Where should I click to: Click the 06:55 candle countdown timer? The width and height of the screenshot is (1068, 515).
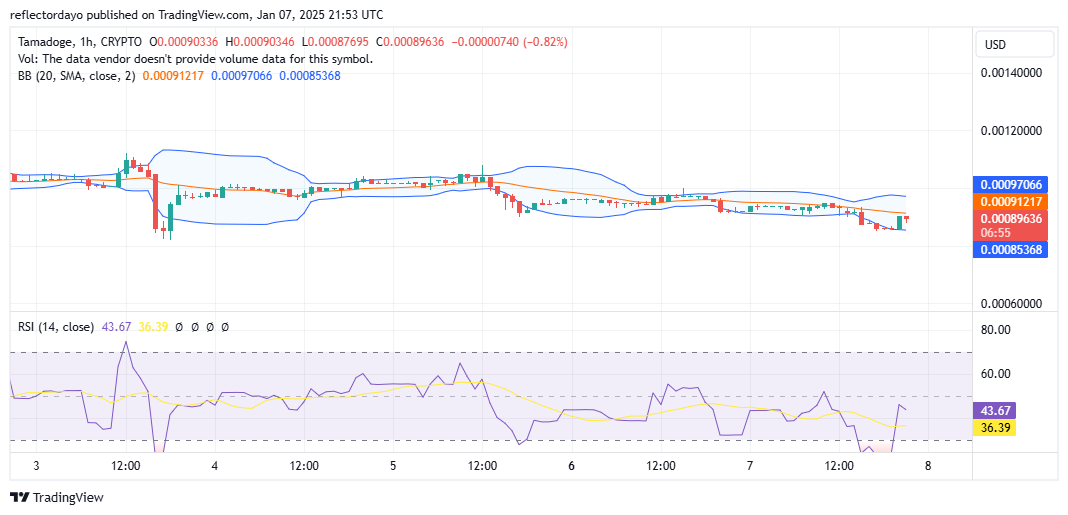click(x=994, y=233)
